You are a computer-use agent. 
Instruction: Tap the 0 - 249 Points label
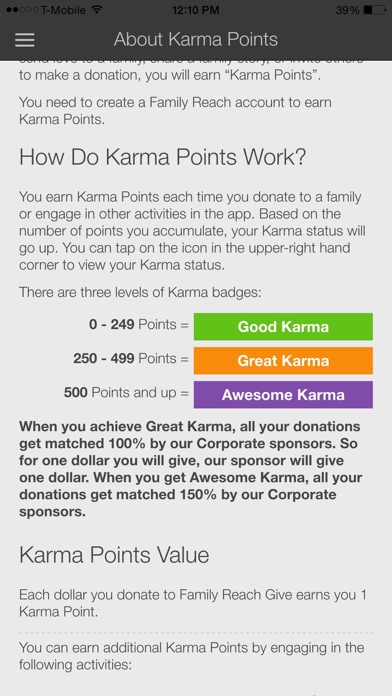(139, 325)
